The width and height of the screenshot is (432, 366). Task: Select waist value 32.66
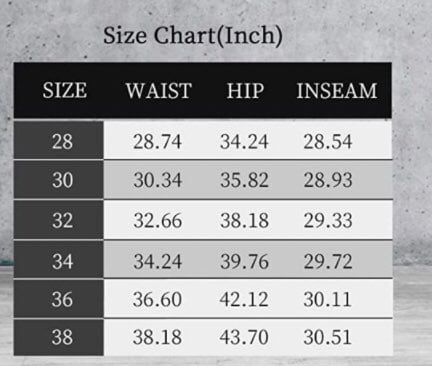(157, 220)
